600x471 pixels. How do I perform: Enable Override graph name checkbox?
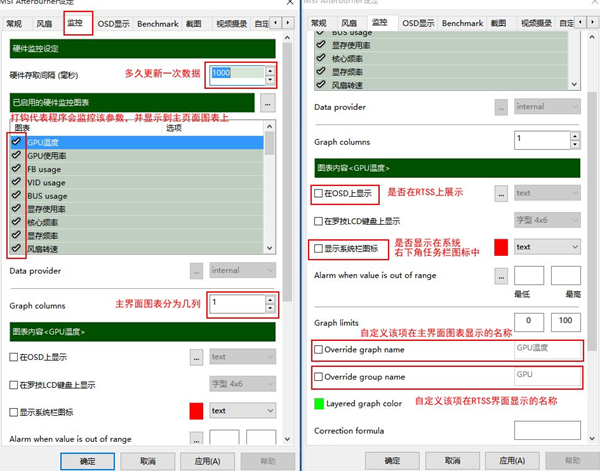point(318,349)
